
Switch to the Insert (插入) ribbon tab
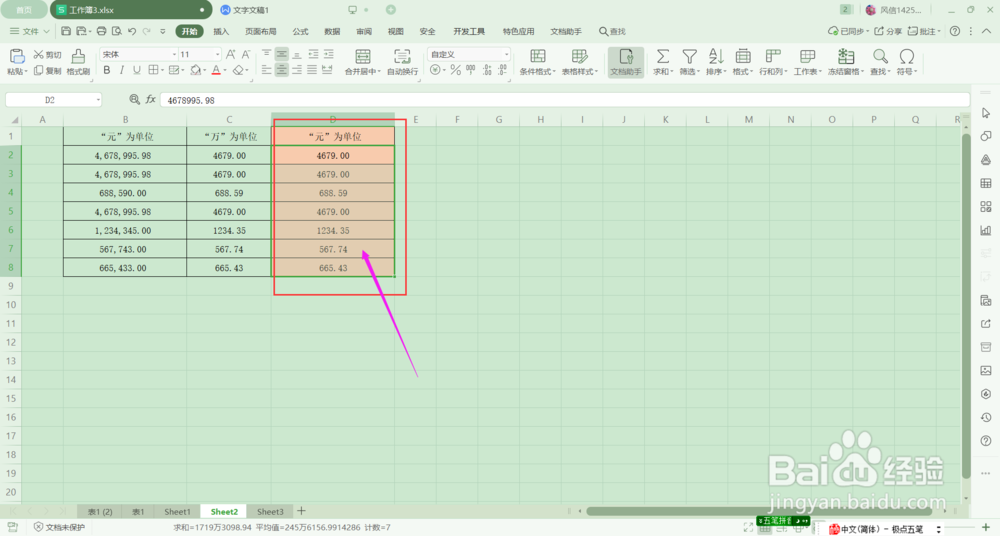point(221,31)
